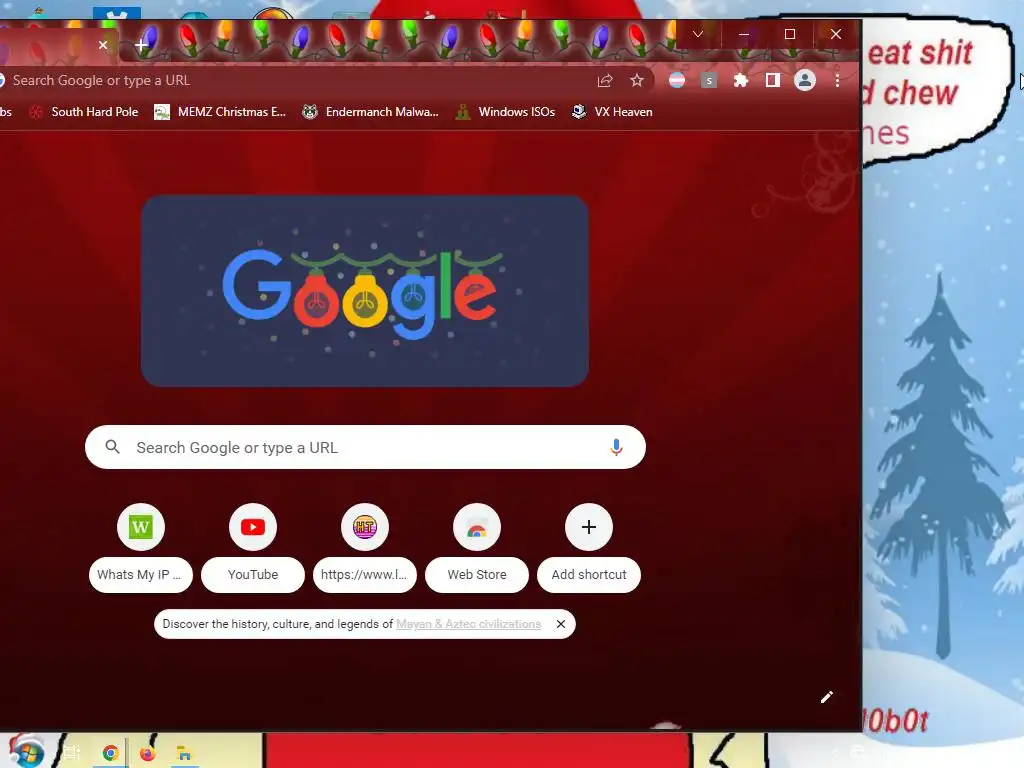Screen dimensions: 1024x768
Task: Open Task View on the taskbar
Action: [x=71, y=753]
